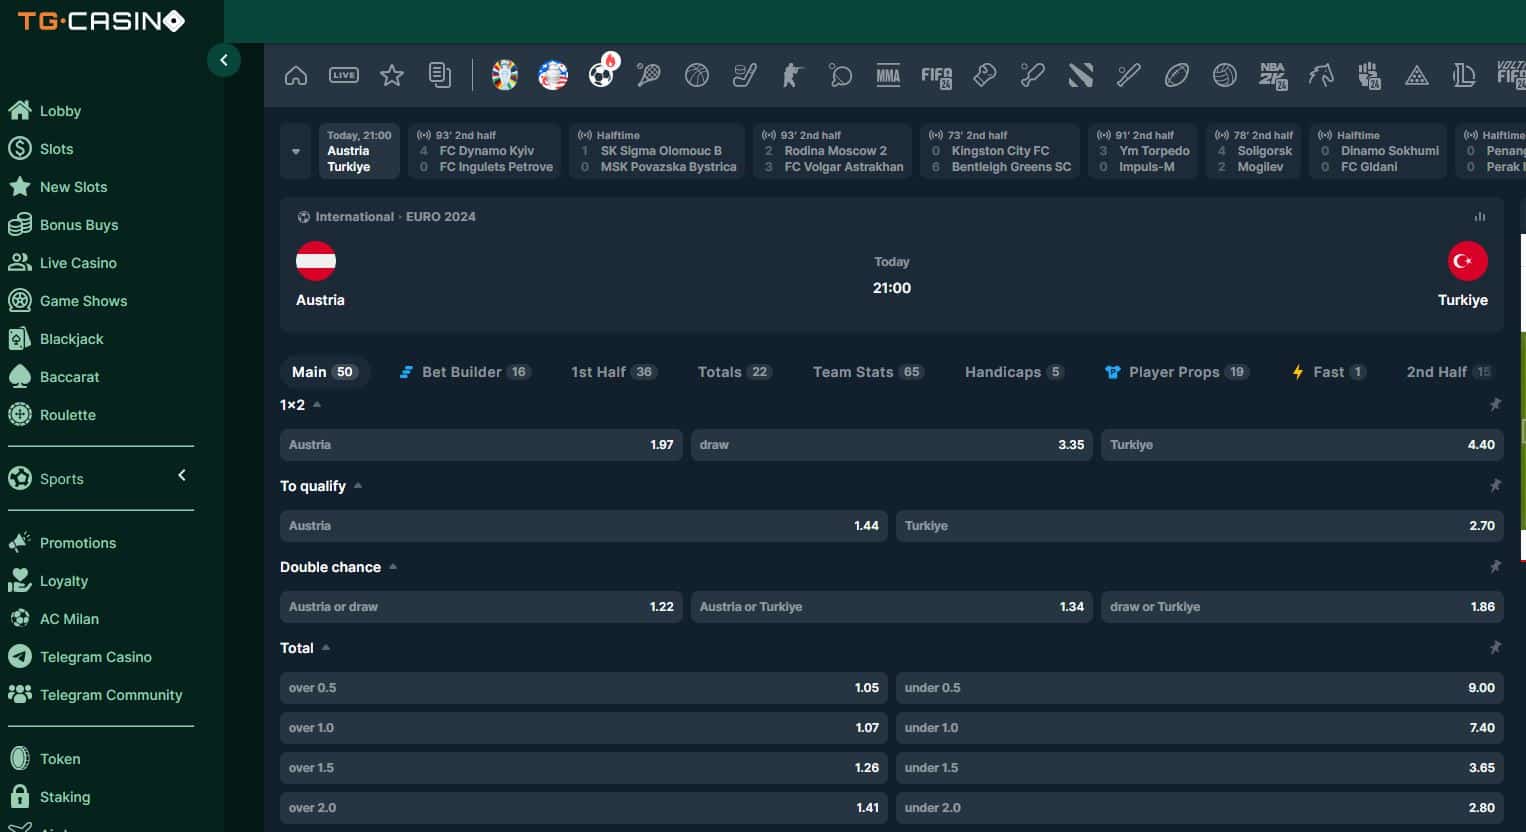Pin the 1x2 market
Screen dimensions: 1526x832
1495,405
